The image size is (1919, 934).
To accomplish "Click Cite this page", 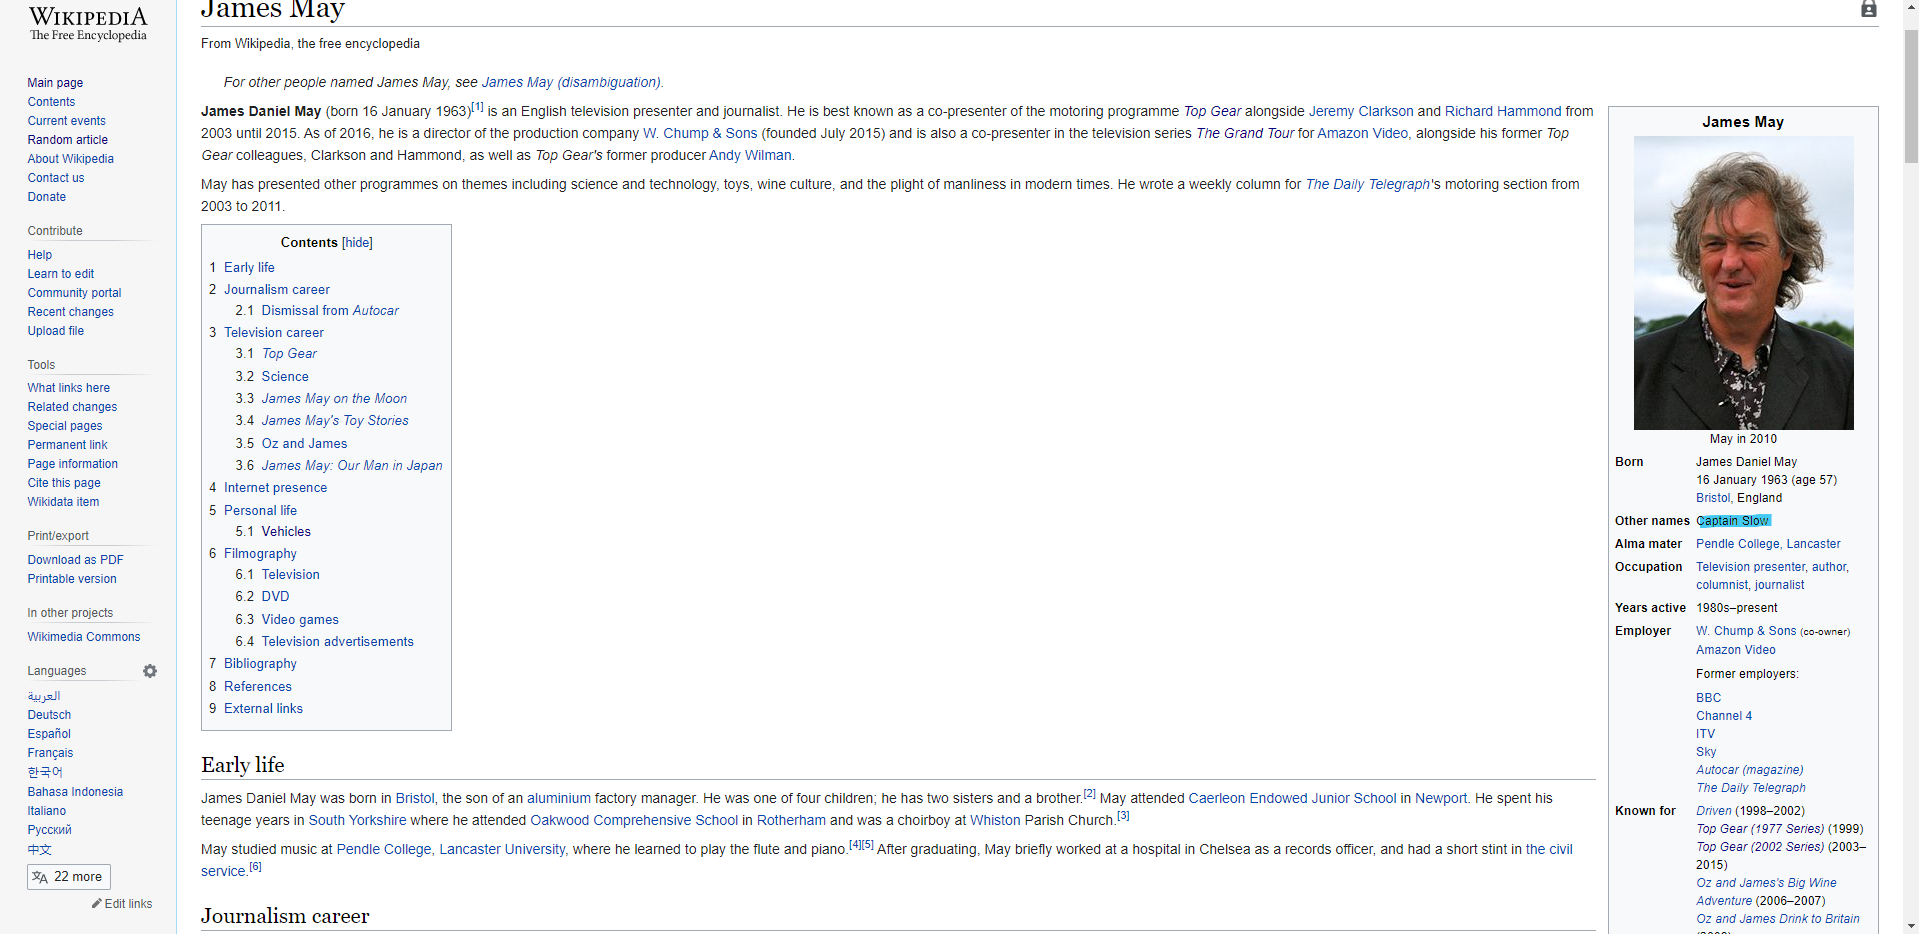I will click(x=64, y=483).
